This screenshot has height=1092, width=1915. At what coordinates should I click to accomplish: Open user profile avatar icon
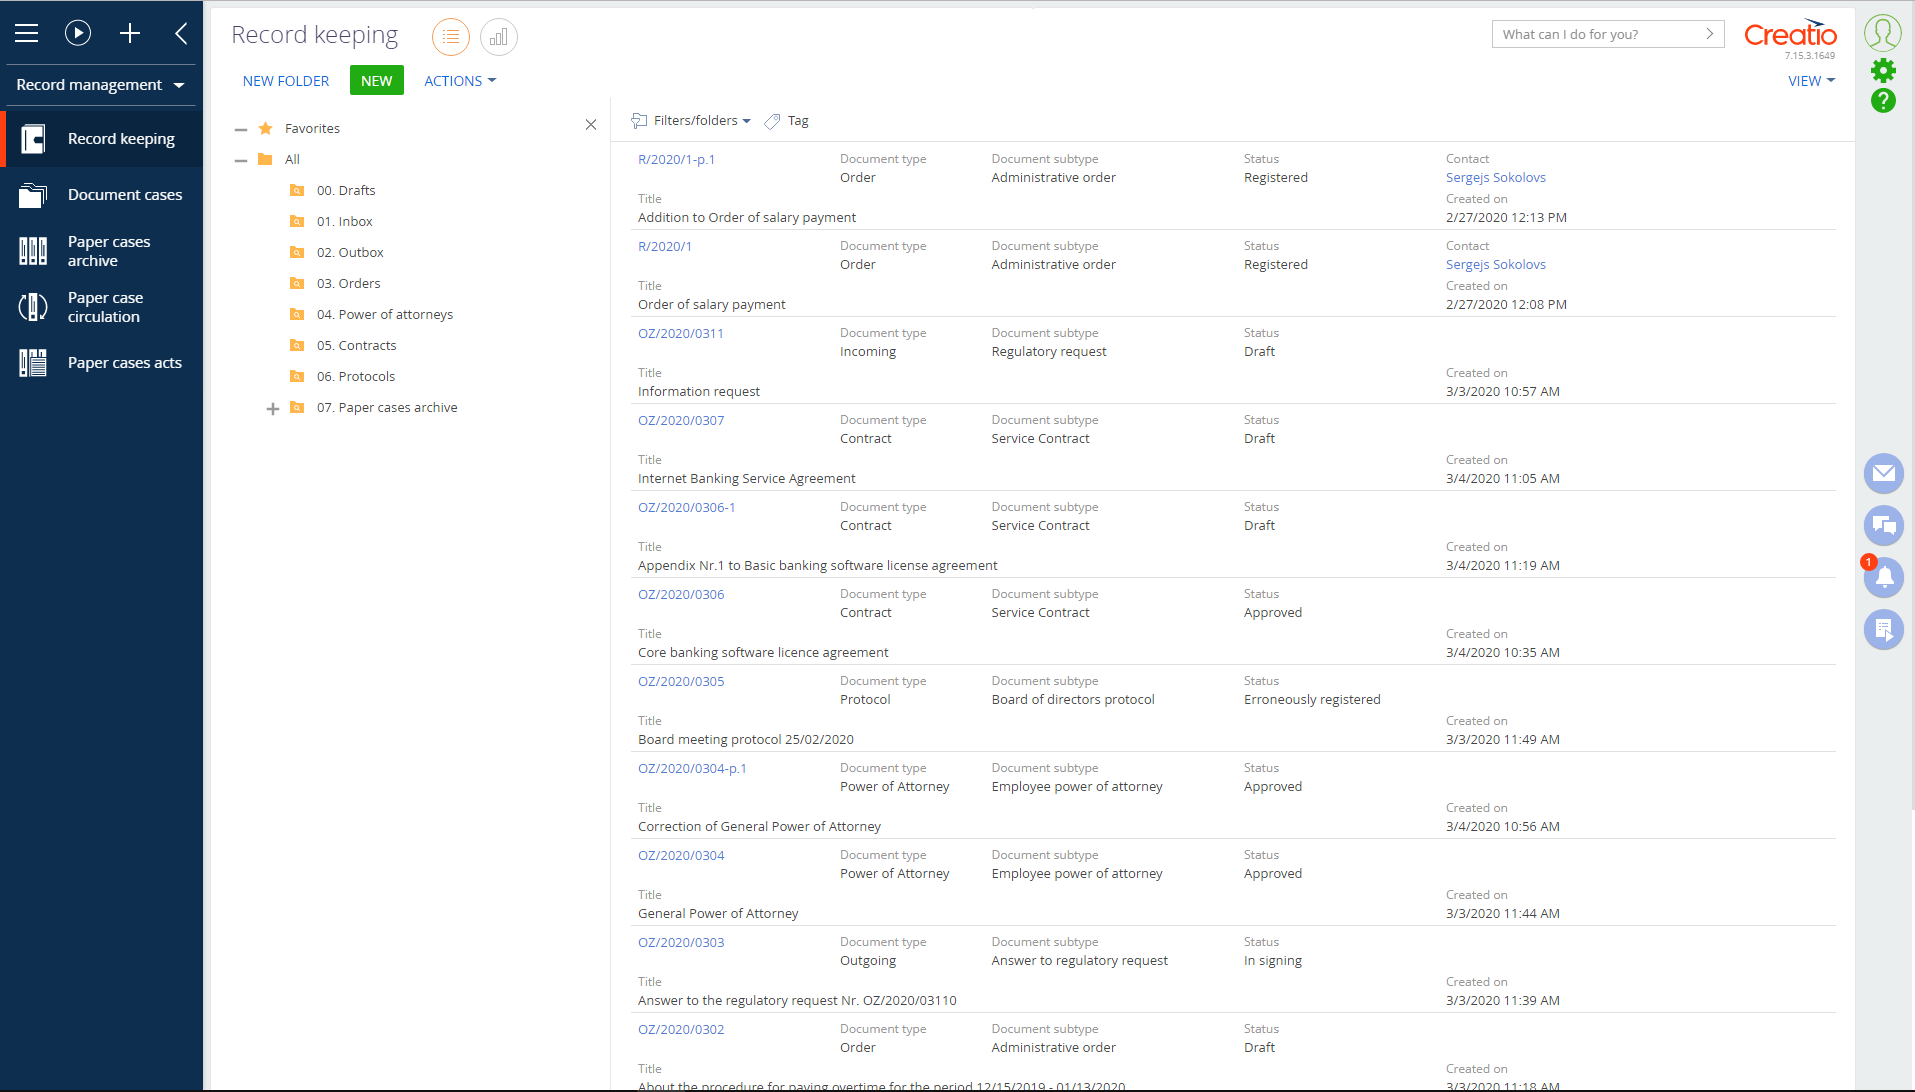(1883, 33)
